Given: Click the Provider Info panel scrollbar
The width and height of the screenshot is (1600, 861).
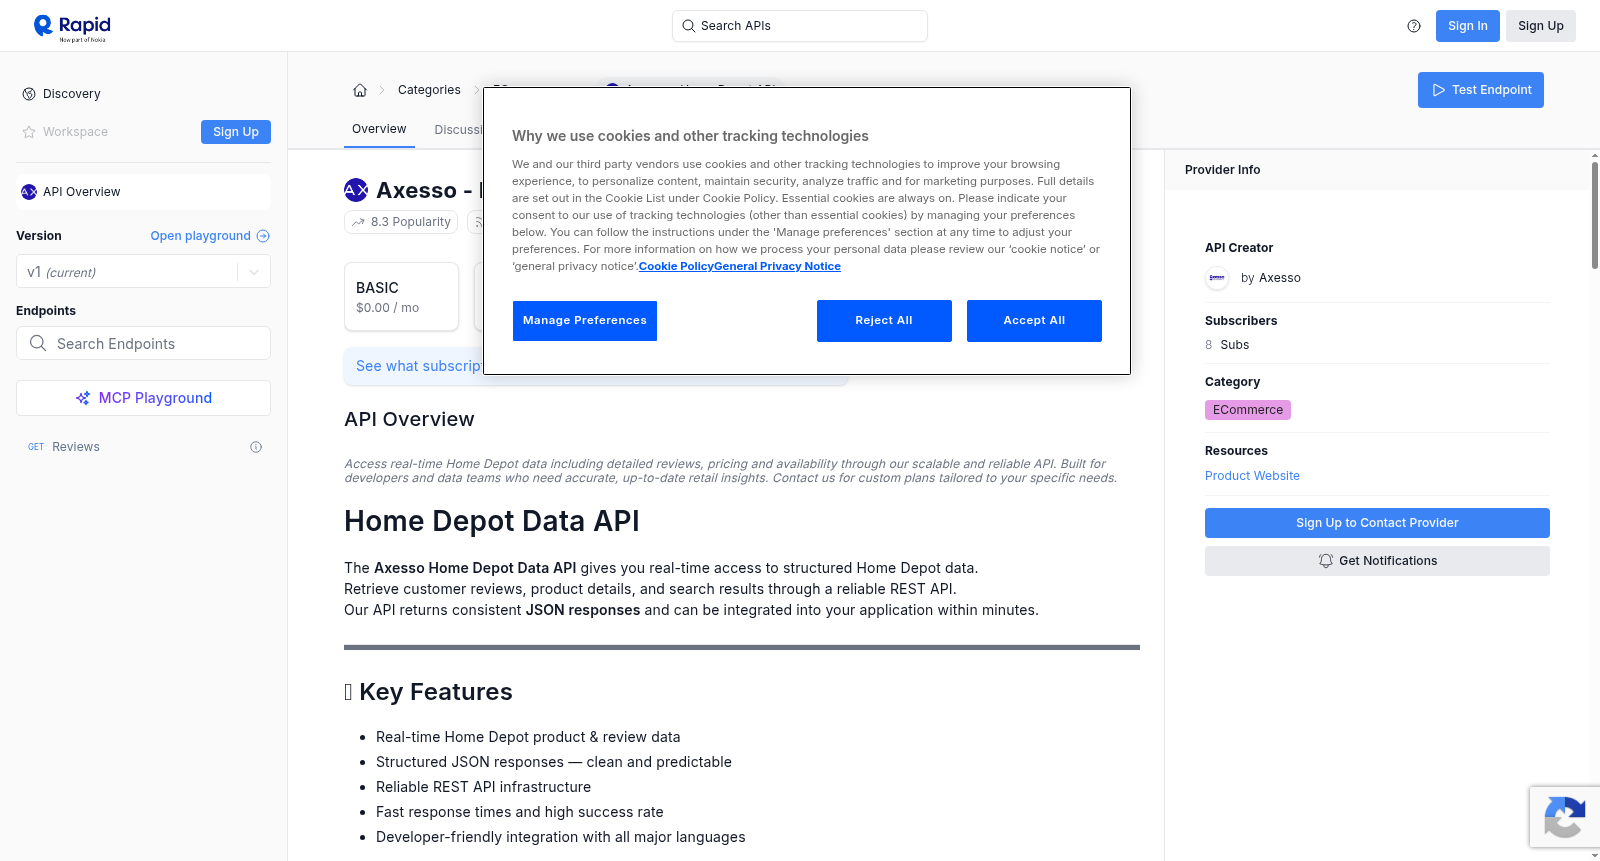Looking at the screenshot, I should click(1594, 215).
